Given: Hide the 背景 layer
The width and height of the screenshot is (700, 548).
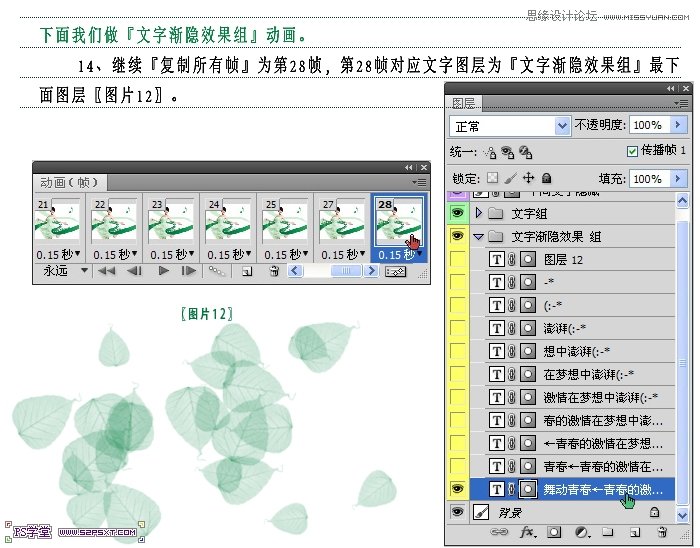Looking at the screenshot, I should pyautogui.click(x=457, y=512).
